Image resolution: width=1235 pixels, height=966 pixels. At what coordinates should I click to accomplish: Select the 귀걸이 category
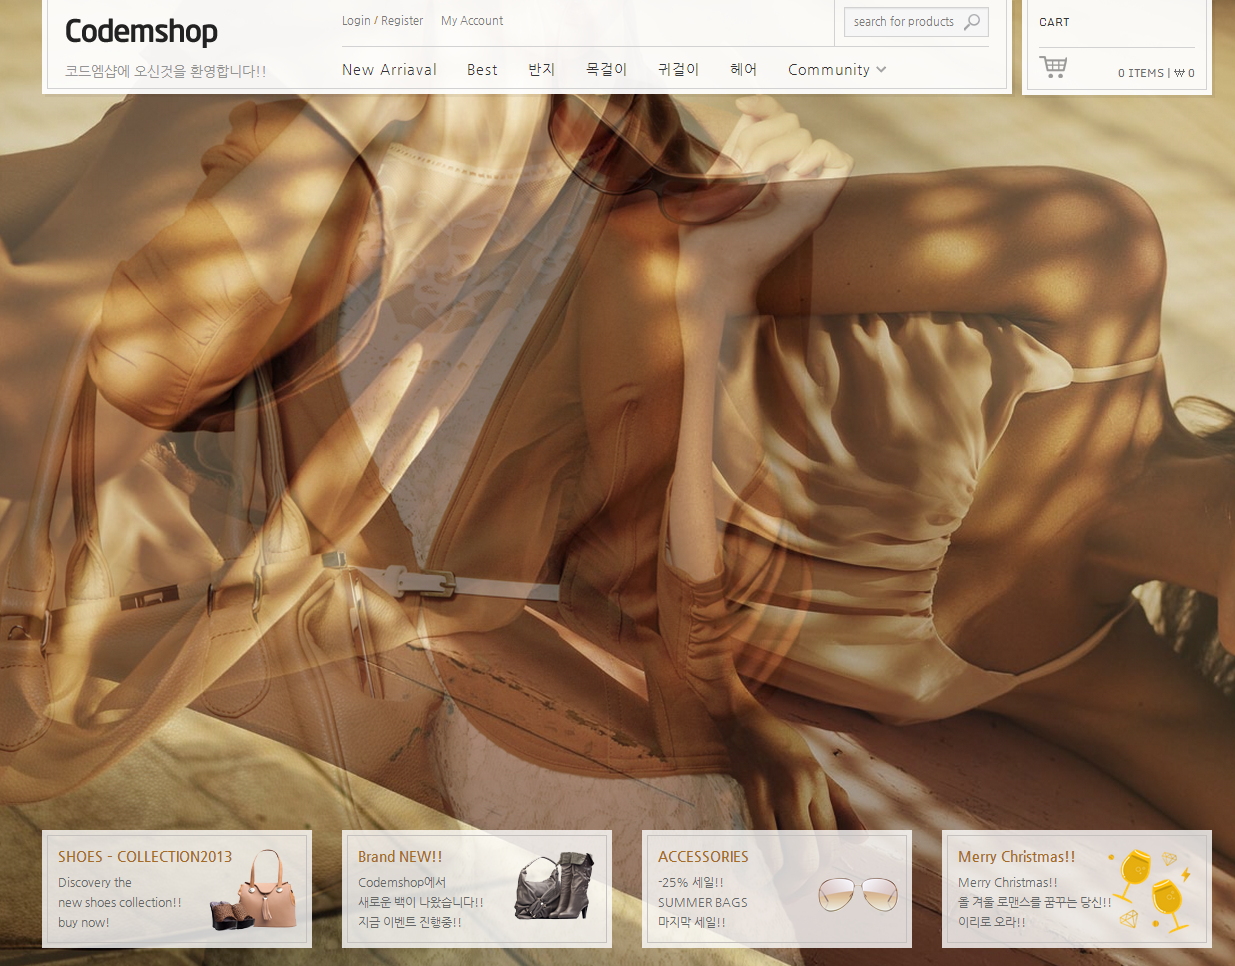point(678,69)
